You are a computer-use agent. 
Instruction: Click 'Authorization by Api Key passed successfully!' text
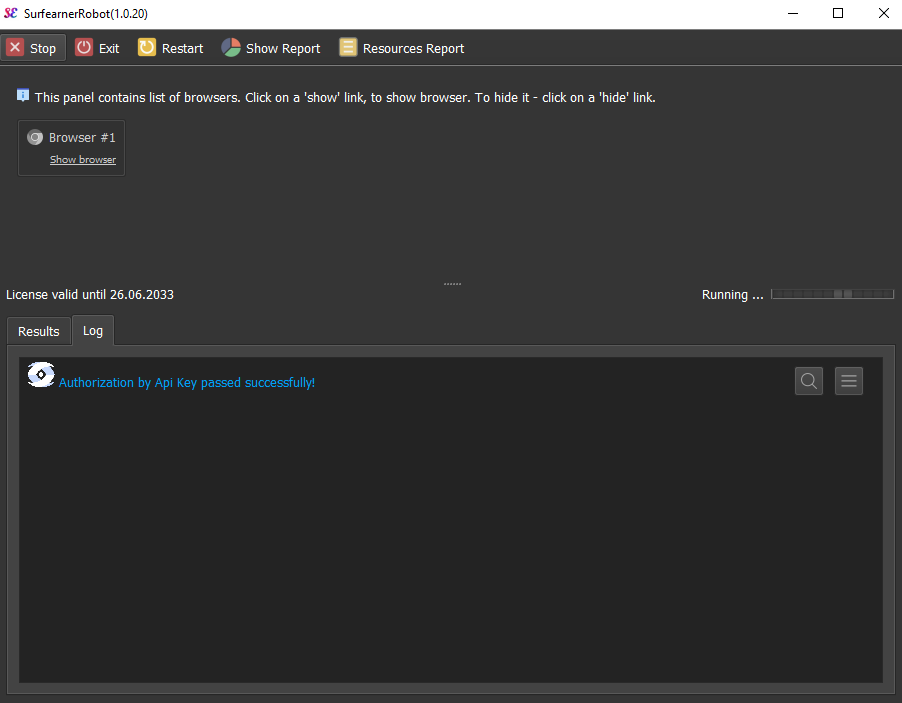click(187, 383)
